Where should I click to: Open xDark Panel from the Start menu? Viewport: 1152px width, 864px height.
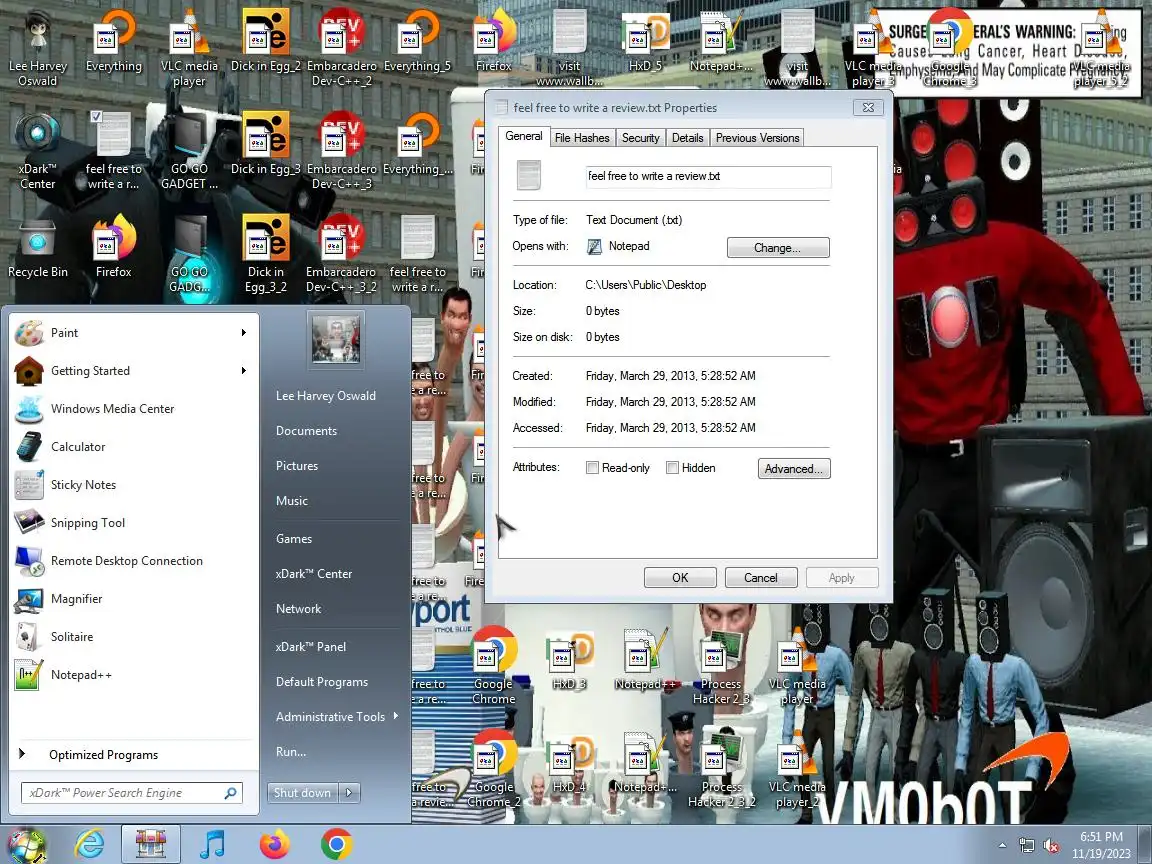point(311,647)
